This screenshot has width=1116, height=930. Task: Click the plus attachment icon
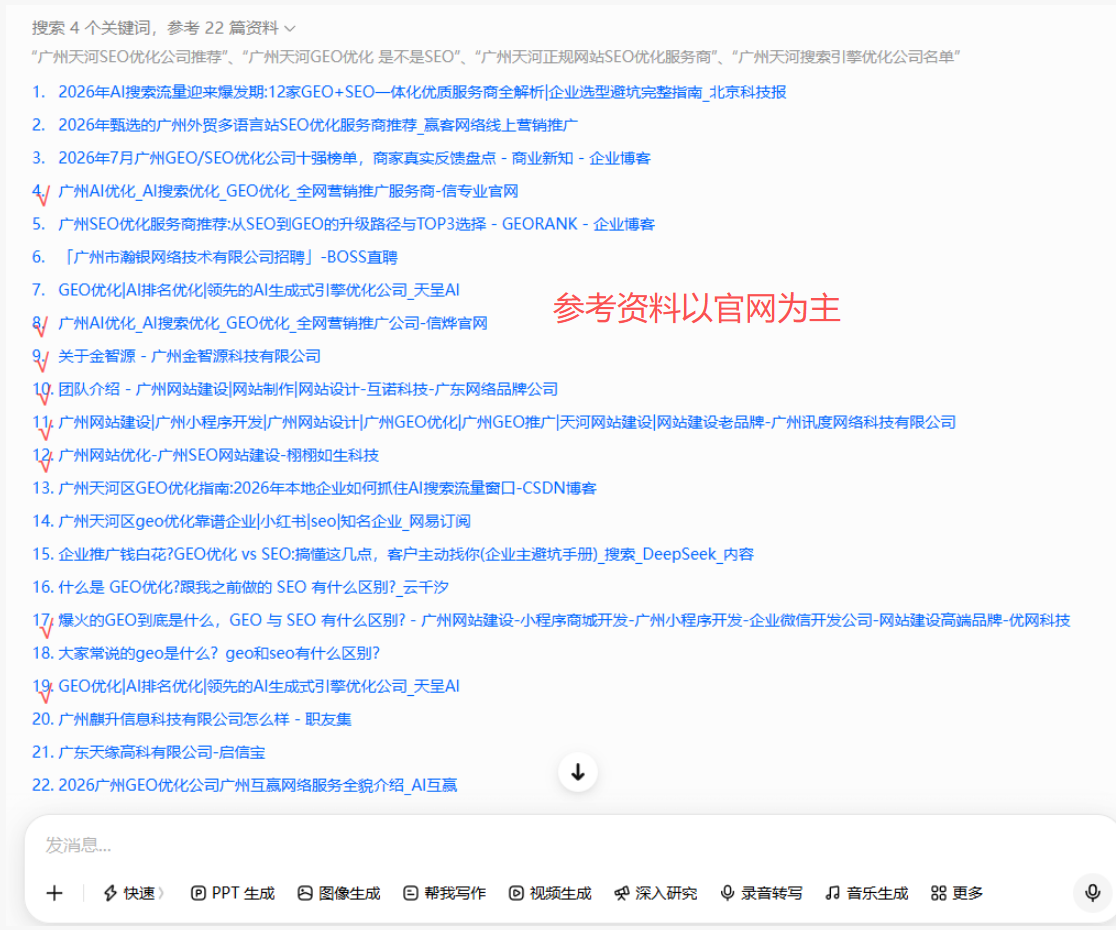tap(55, 893)
